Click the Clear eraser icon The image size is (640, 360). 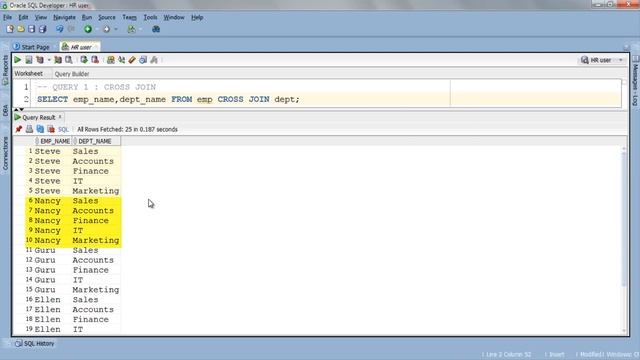point(132,60)
